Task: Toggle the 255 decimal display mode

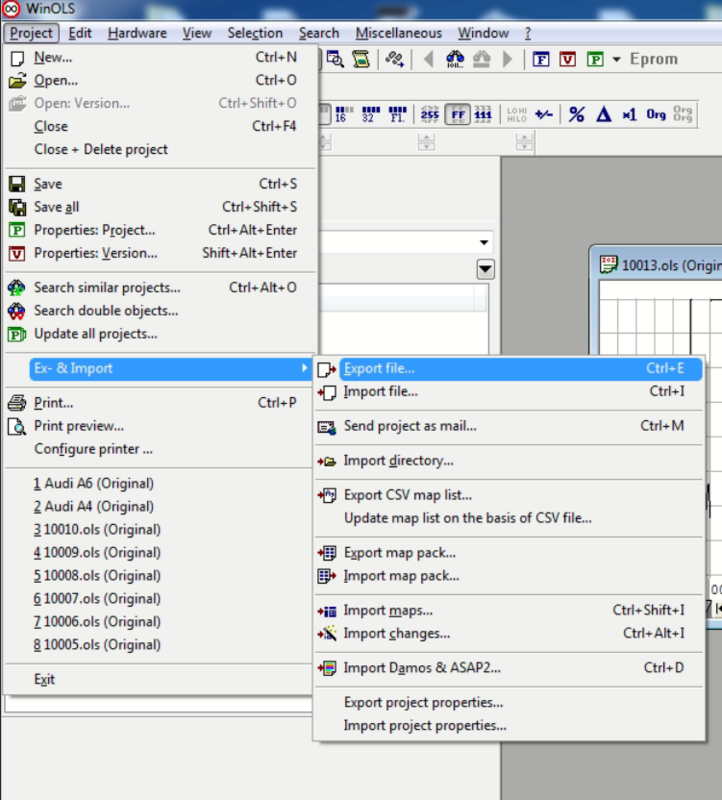Action: click(x=430, y=114)
